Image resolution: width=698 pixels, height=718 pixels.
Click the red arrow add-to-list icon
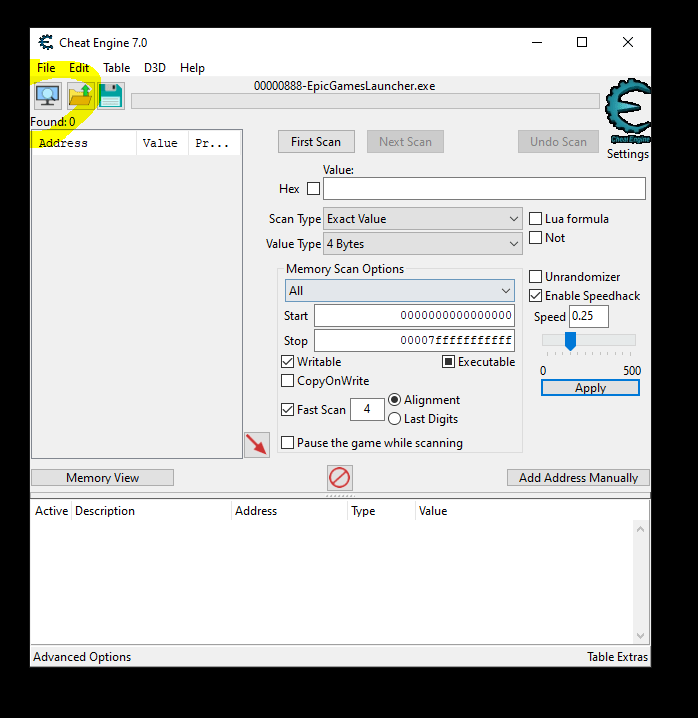(257, 445)
